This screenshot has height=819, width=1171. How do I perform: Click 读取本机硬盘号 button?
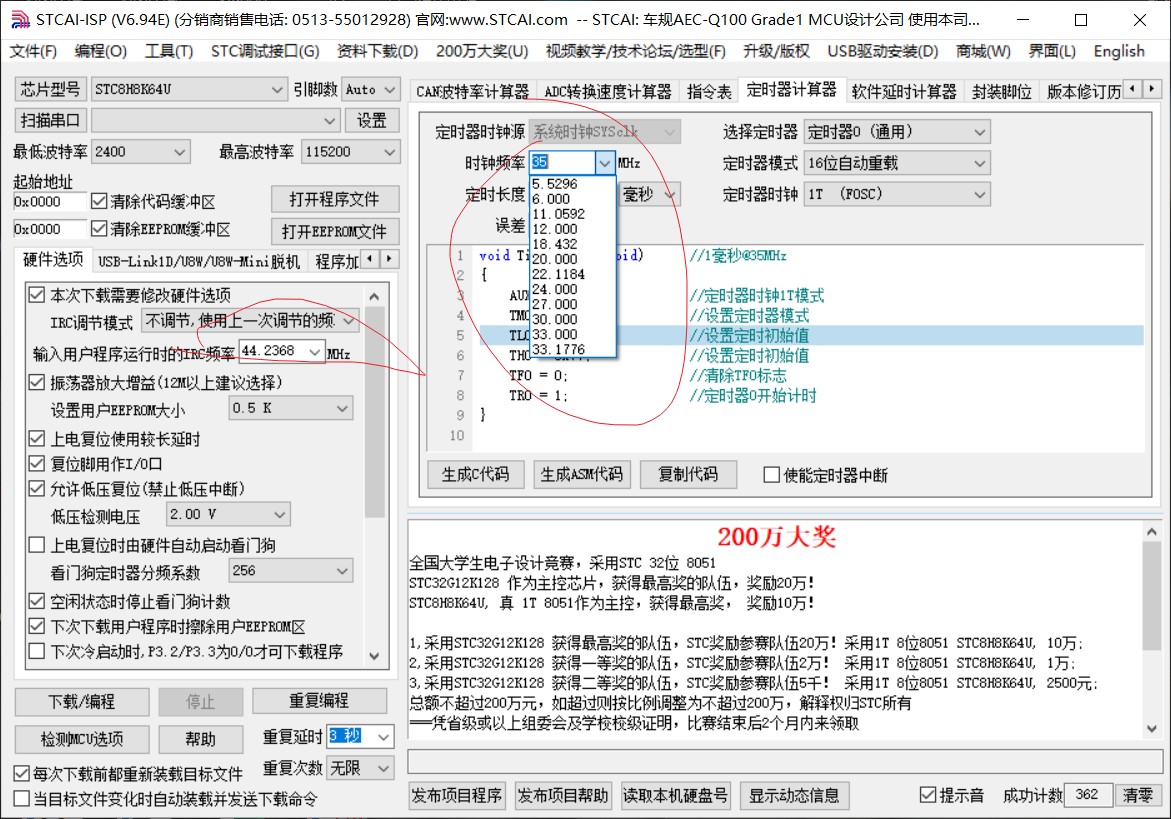[x=675, y=795]
